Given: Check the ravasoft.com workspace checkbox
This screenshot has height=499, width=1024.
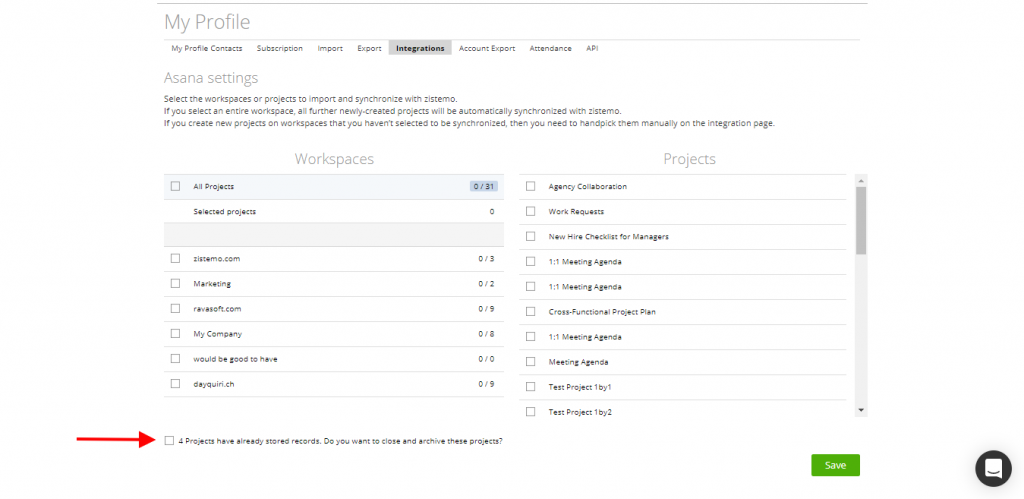Looking at the screenshot, I should 175,308.
